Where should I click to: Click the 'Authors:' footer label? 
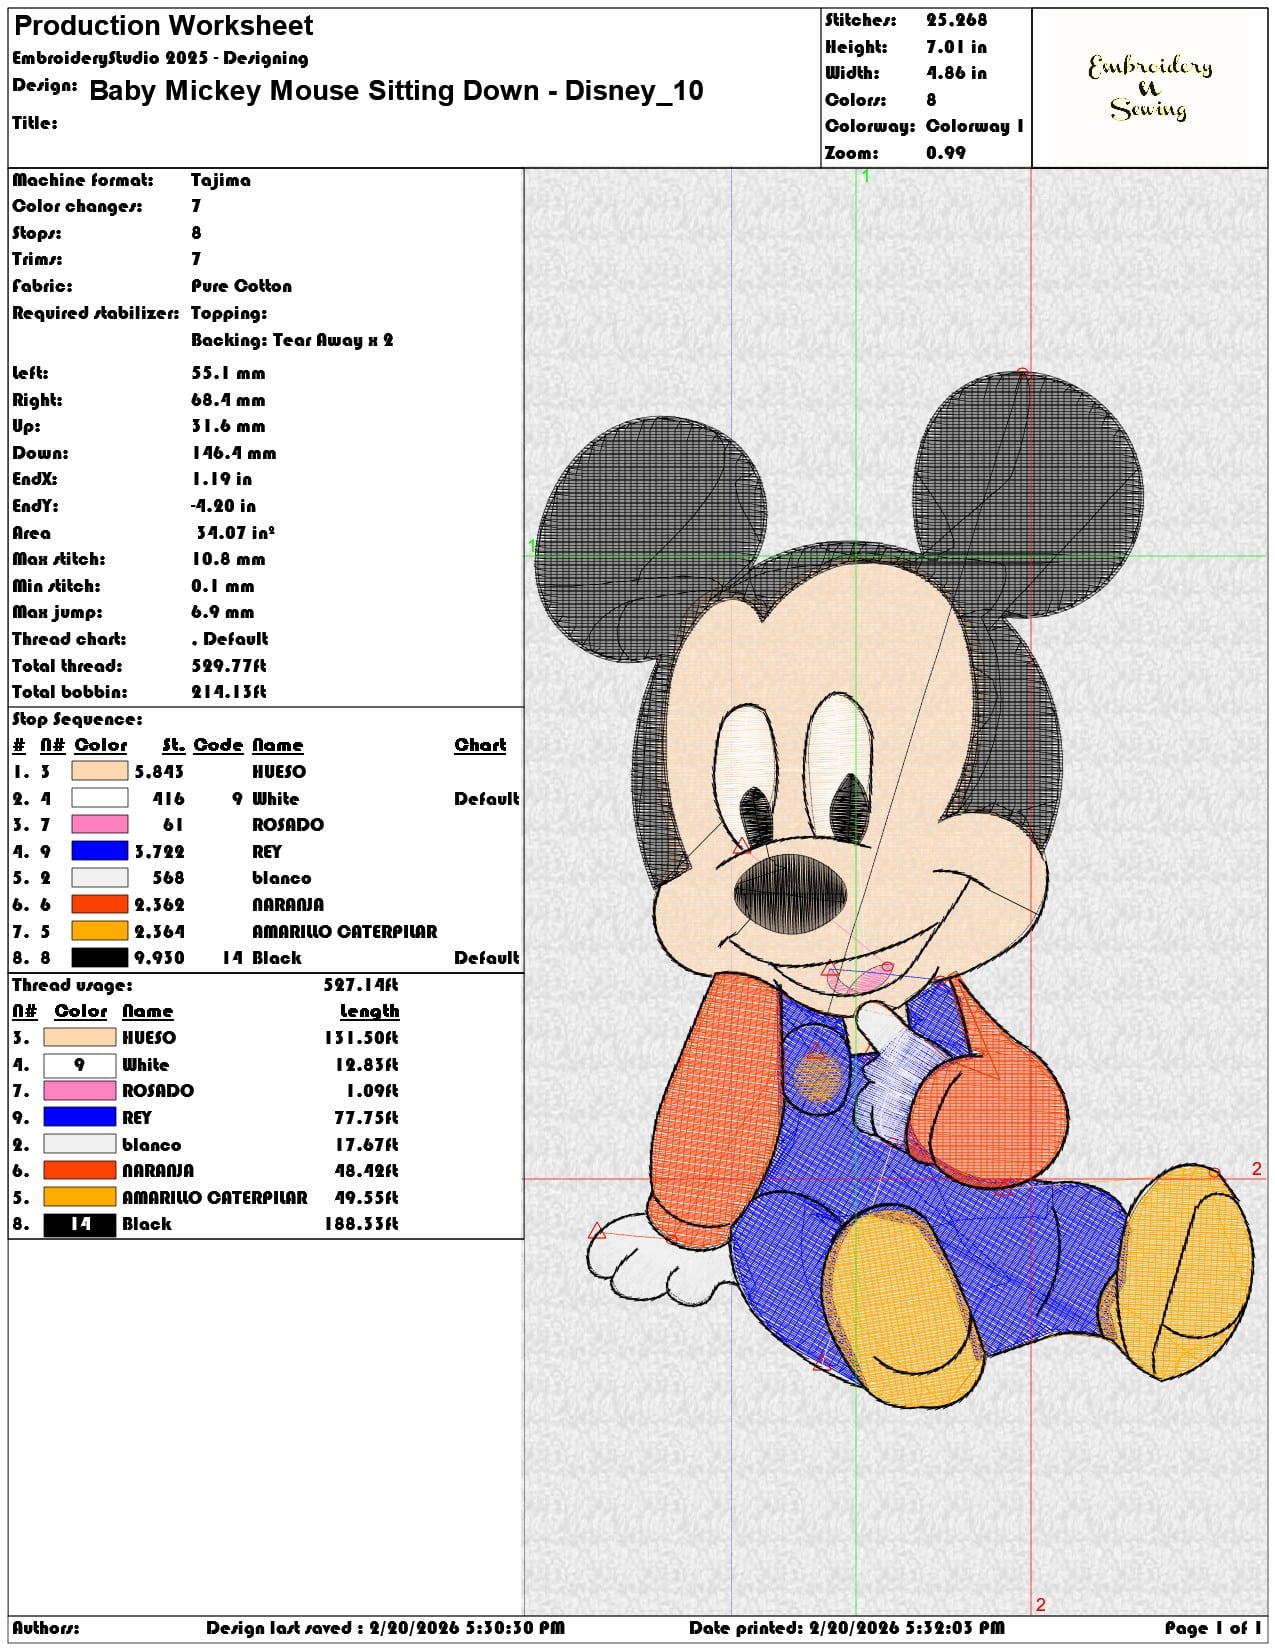click(x=45, y=1628)
